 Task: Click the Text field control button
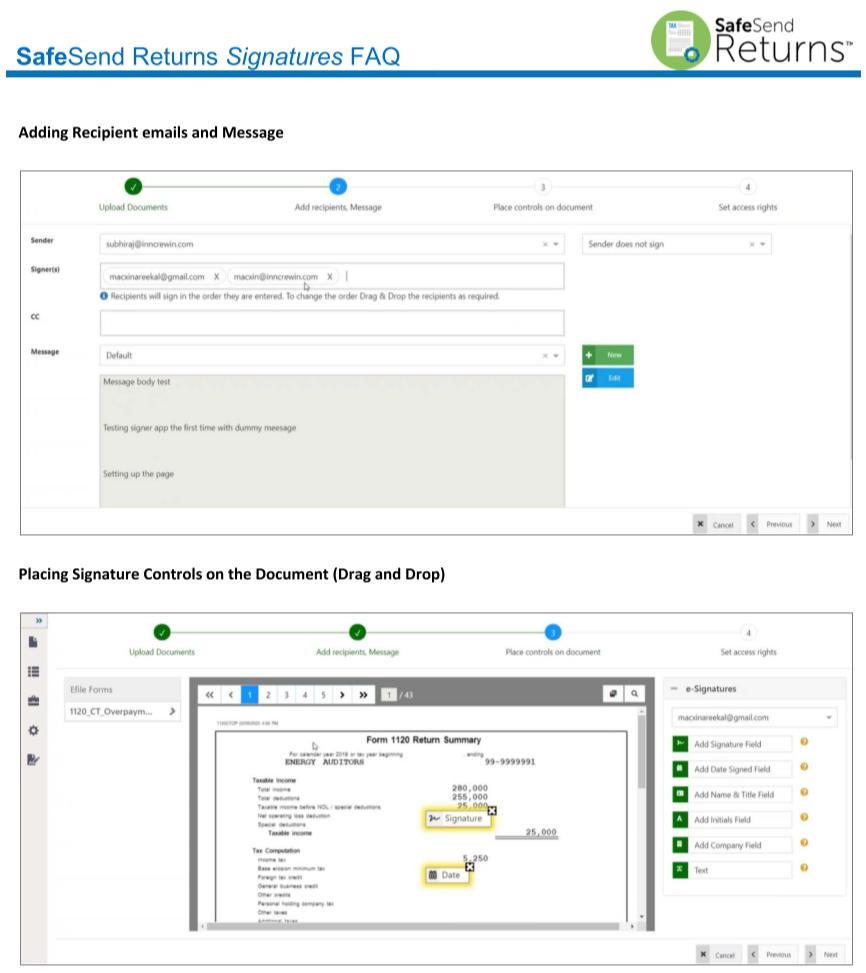click(732, 870)
